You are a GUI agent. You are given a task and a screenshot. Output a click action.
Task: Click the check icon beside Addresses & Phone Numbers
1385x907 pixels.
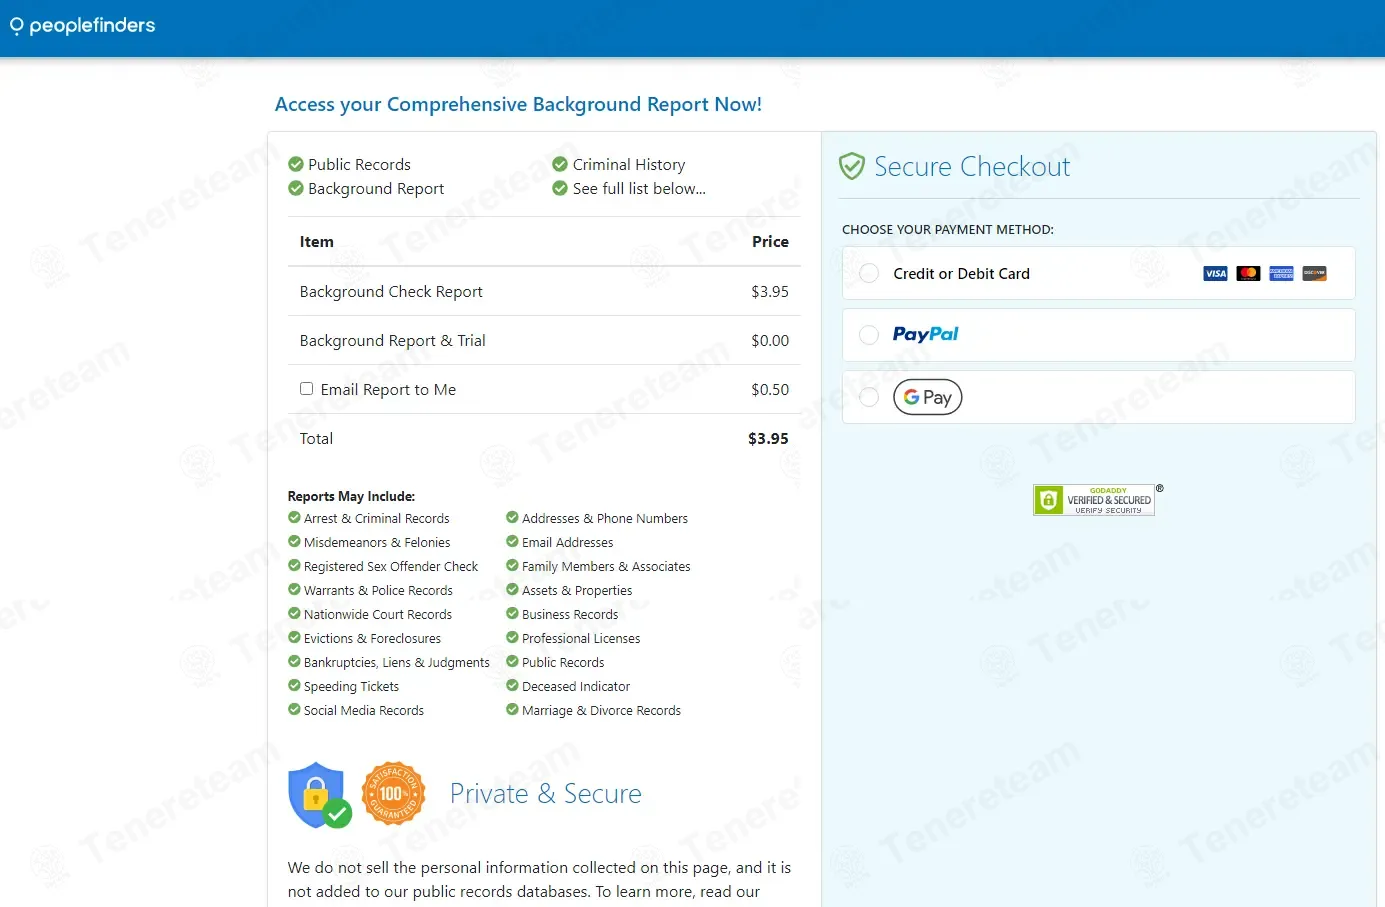point(512,518)
